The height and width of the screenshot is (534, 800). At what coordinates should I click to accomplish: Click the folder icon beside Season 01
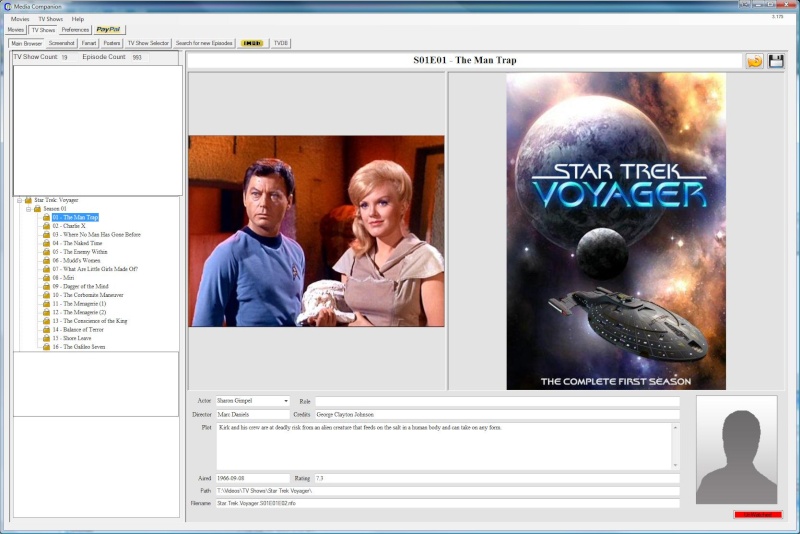37,209
